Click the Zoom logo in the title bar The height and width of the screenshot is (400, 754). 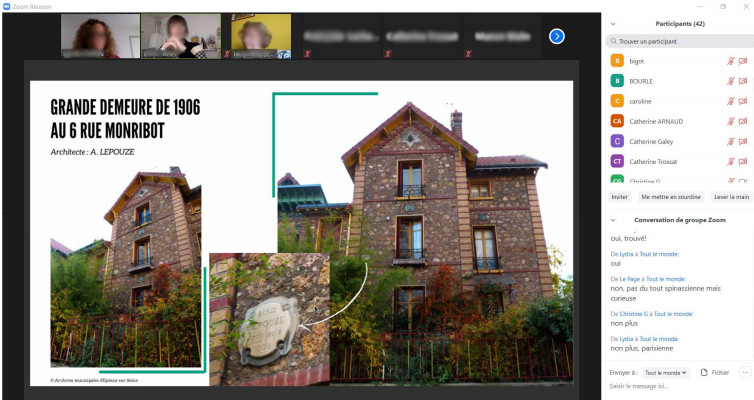click(x=7, y=6)
